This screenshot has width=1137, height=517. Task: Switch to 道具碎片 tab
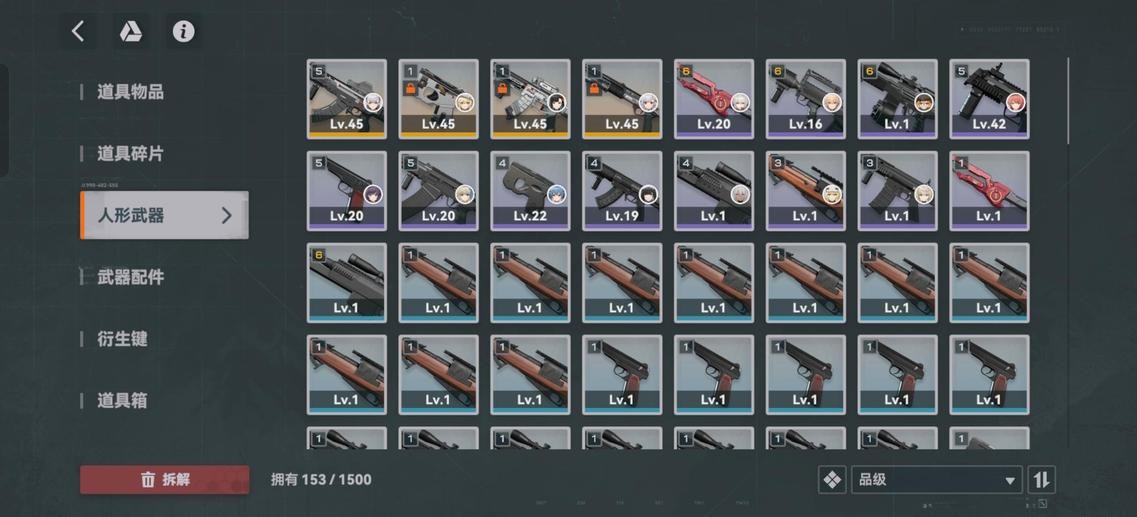click(x=131, y=154)
